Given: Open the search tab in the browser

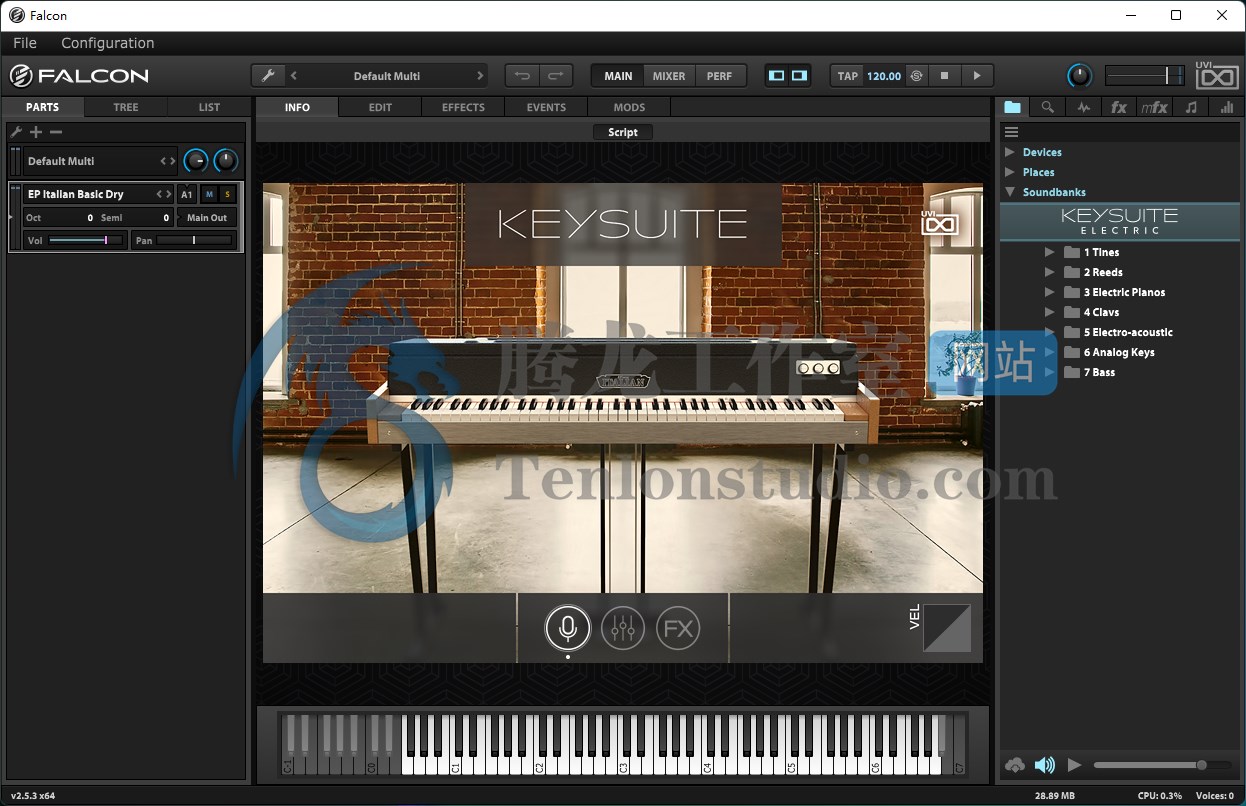Looking at the screenshot, I should (1048, 107).
